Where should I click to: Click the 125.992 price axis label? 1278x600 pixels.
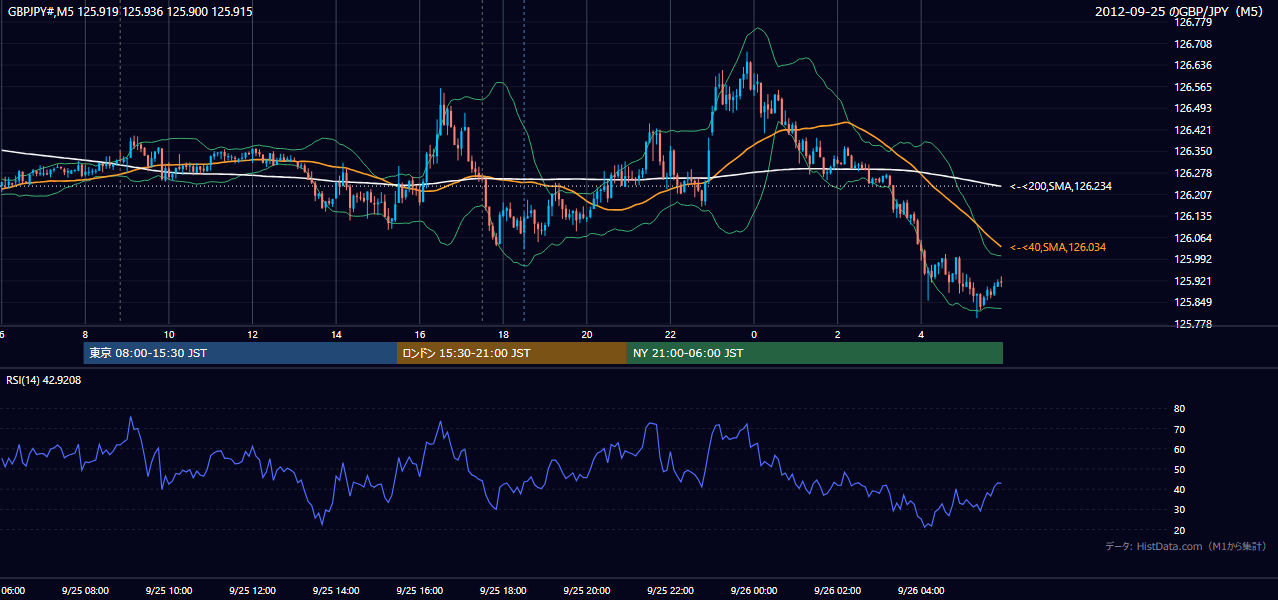pyautogui.click(x=1191, y=259)
